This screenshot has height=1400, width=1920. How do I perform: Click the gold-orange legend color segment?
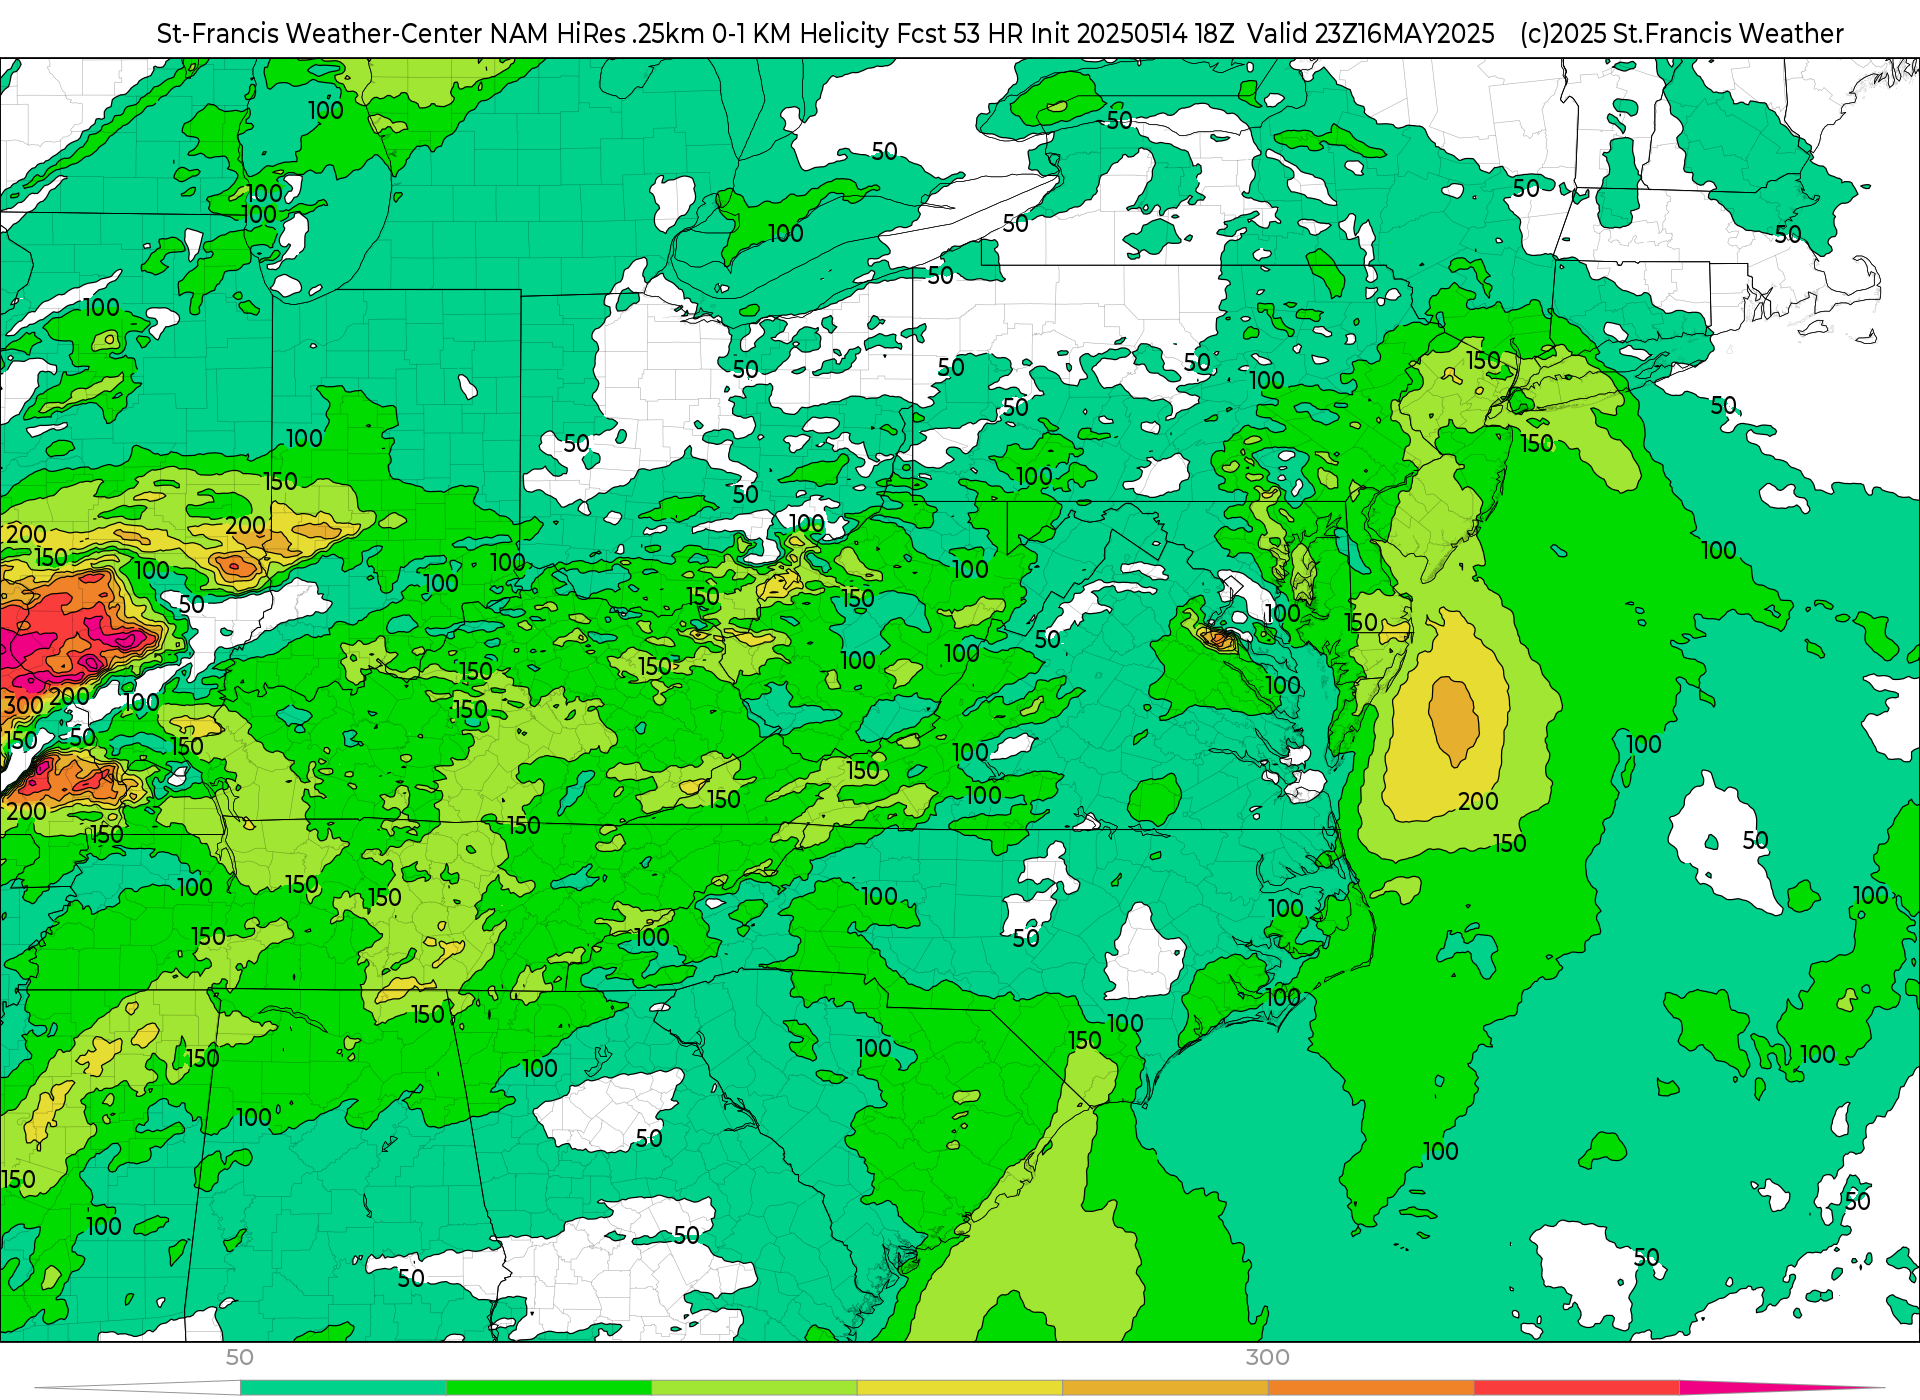click(1165, 1388)
